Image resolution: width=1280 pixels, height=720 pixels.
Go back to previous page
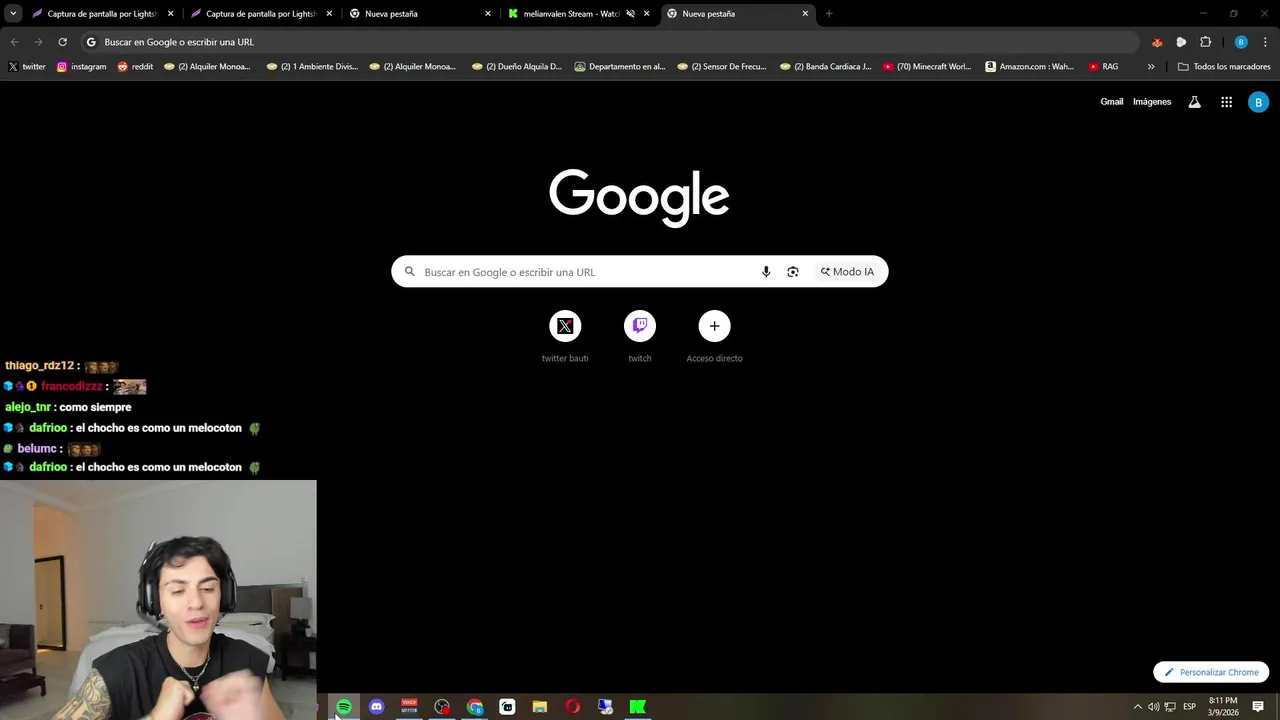click(14, 42)
